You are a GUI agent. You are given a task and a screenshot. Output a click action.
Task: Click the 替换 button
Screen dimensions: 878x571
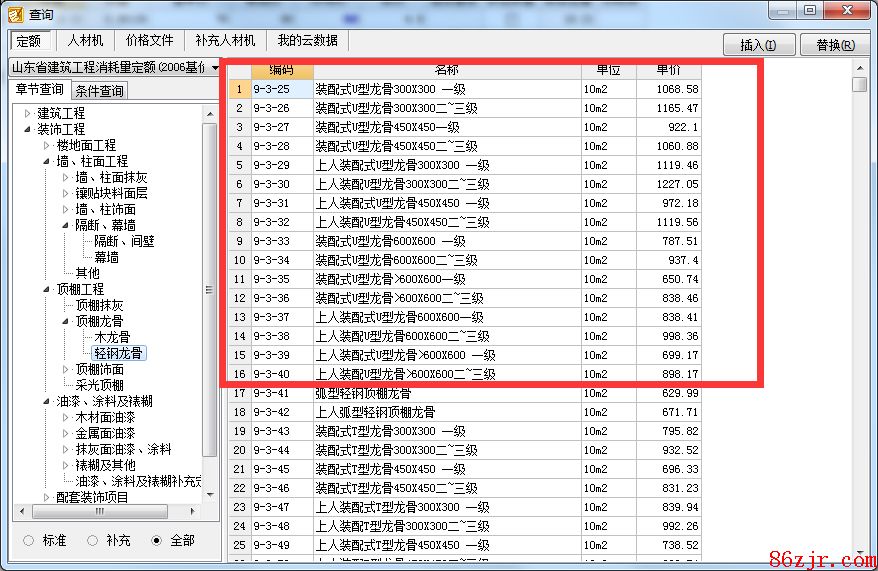pyautogui.click(x=835, y=45)
